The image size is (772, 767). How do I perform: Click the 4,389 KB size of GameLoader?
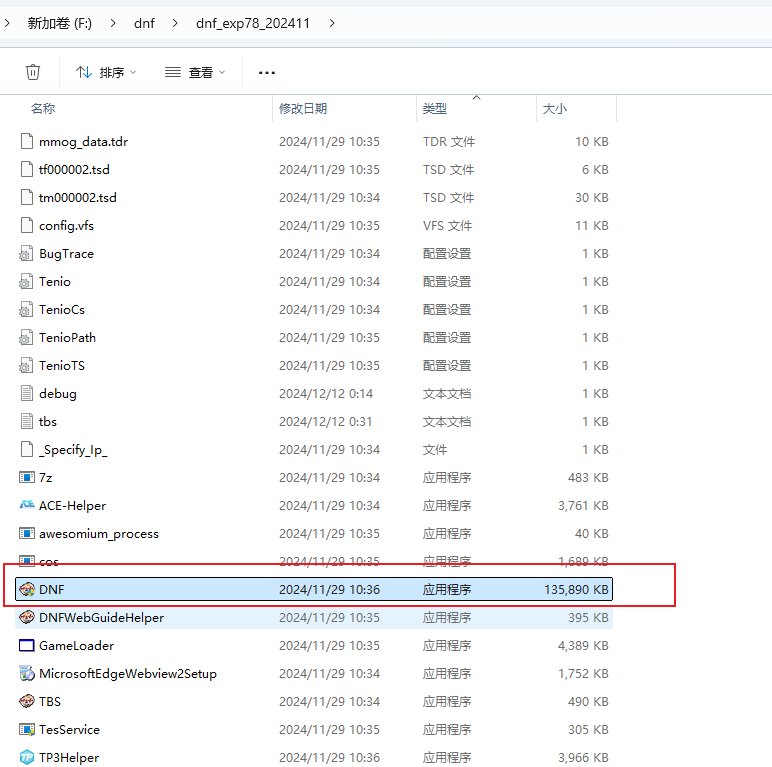[x=583, y=645]
